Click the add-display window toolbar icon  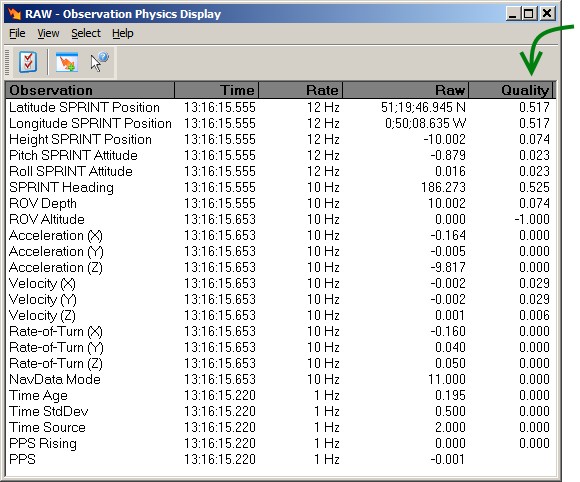(67, 62)
